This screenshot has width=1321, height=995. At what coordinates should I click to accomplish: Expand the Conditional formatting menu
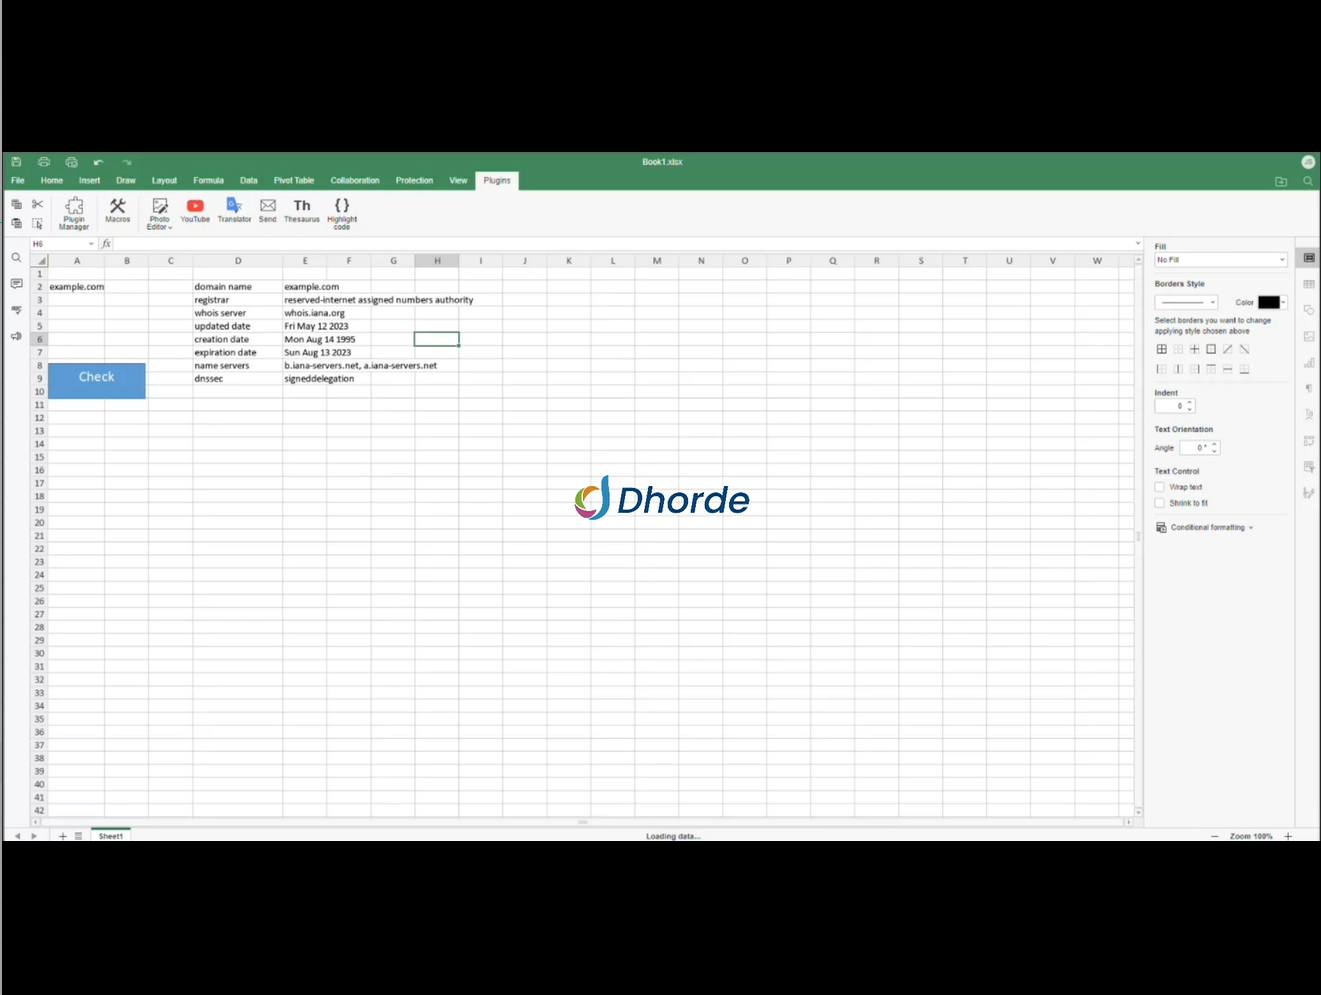[1206, 527]
